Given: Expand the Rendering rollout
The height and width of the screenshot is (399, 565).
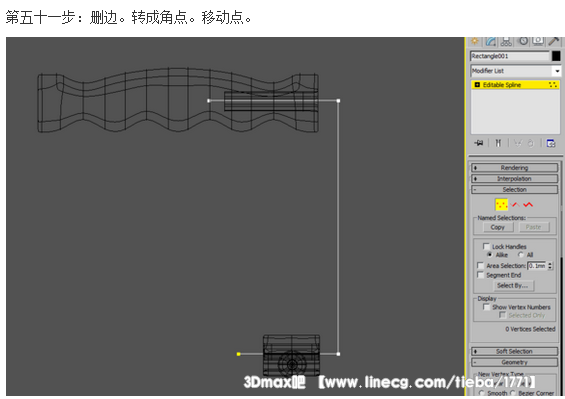Looking at the screenshot, I should pyautogui.click(x=514, y=168).
